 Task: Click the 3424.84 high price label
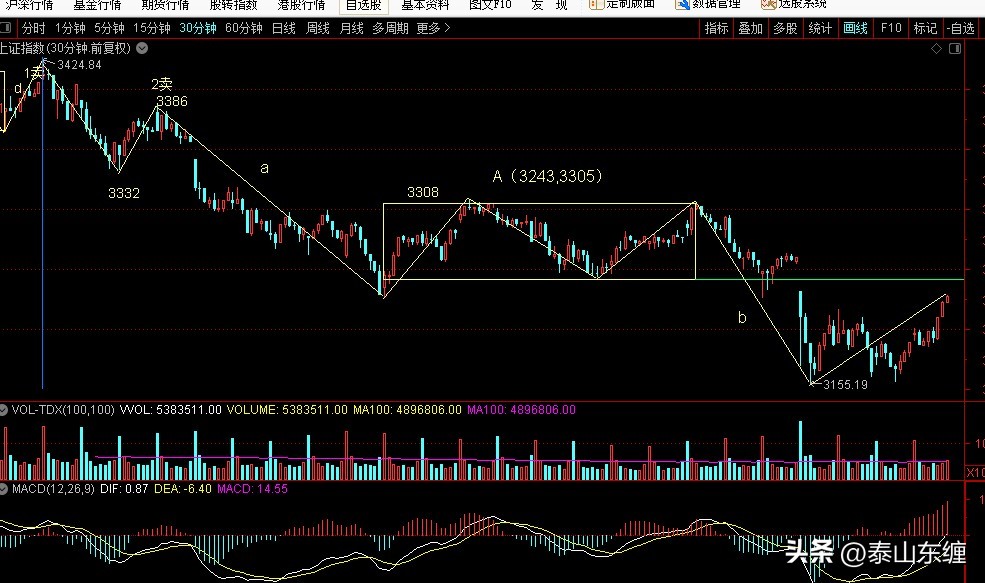(x=79, y=65)
